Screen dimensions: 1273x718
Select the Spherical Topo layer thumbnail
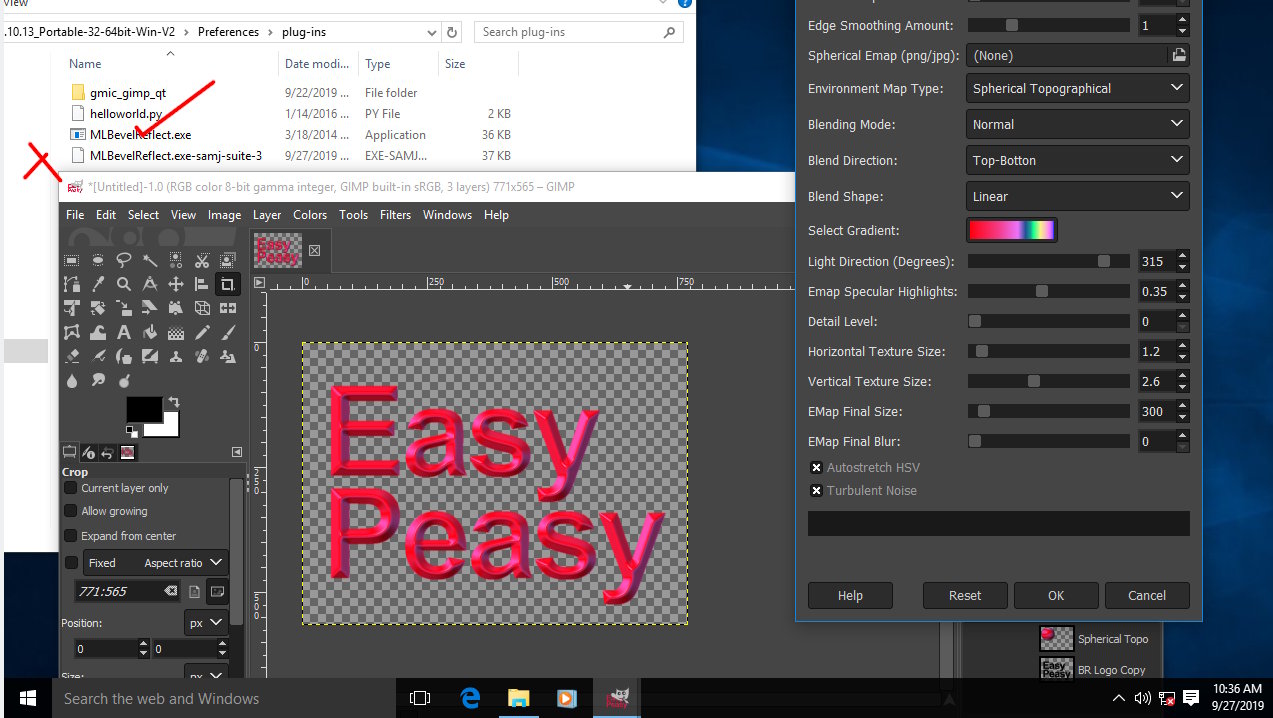pos(1056,639)
